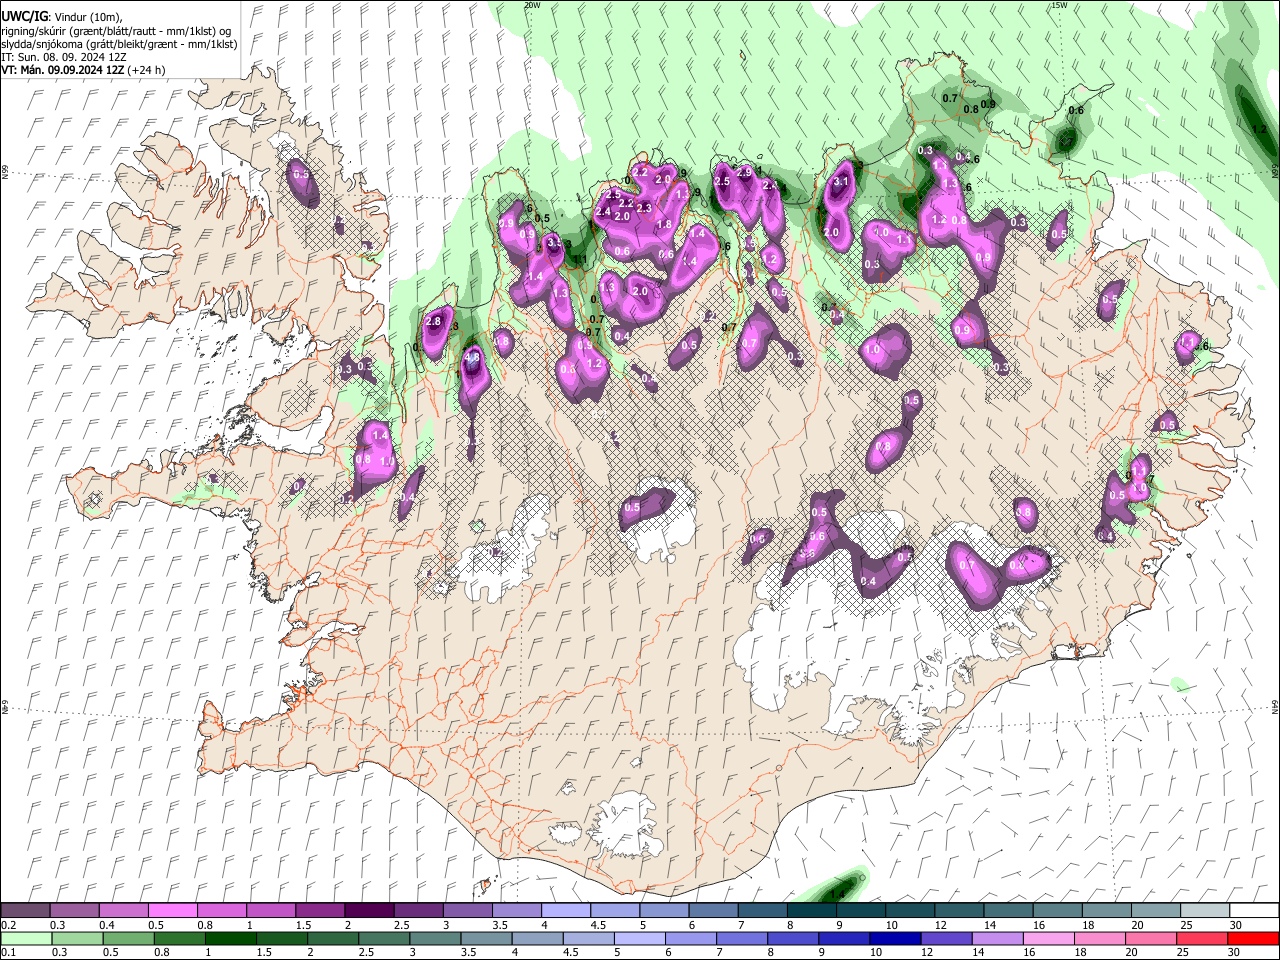
Task: Click the darkest green swatch labeled 1 in lower legend
Action: [229, 938]
